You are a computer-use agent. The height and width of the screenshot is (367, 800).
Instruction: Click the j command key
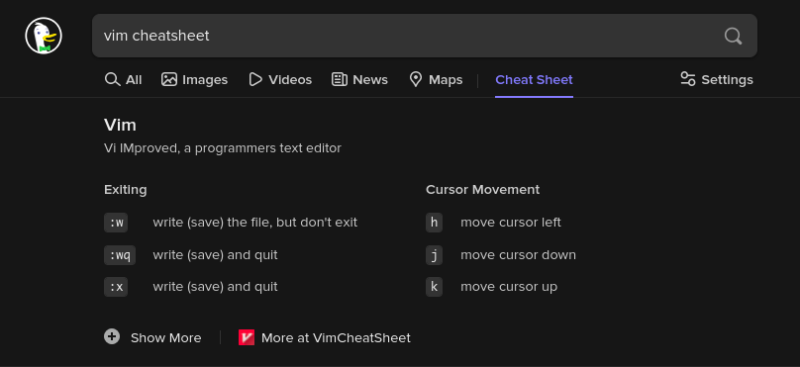tap(434, 255)
